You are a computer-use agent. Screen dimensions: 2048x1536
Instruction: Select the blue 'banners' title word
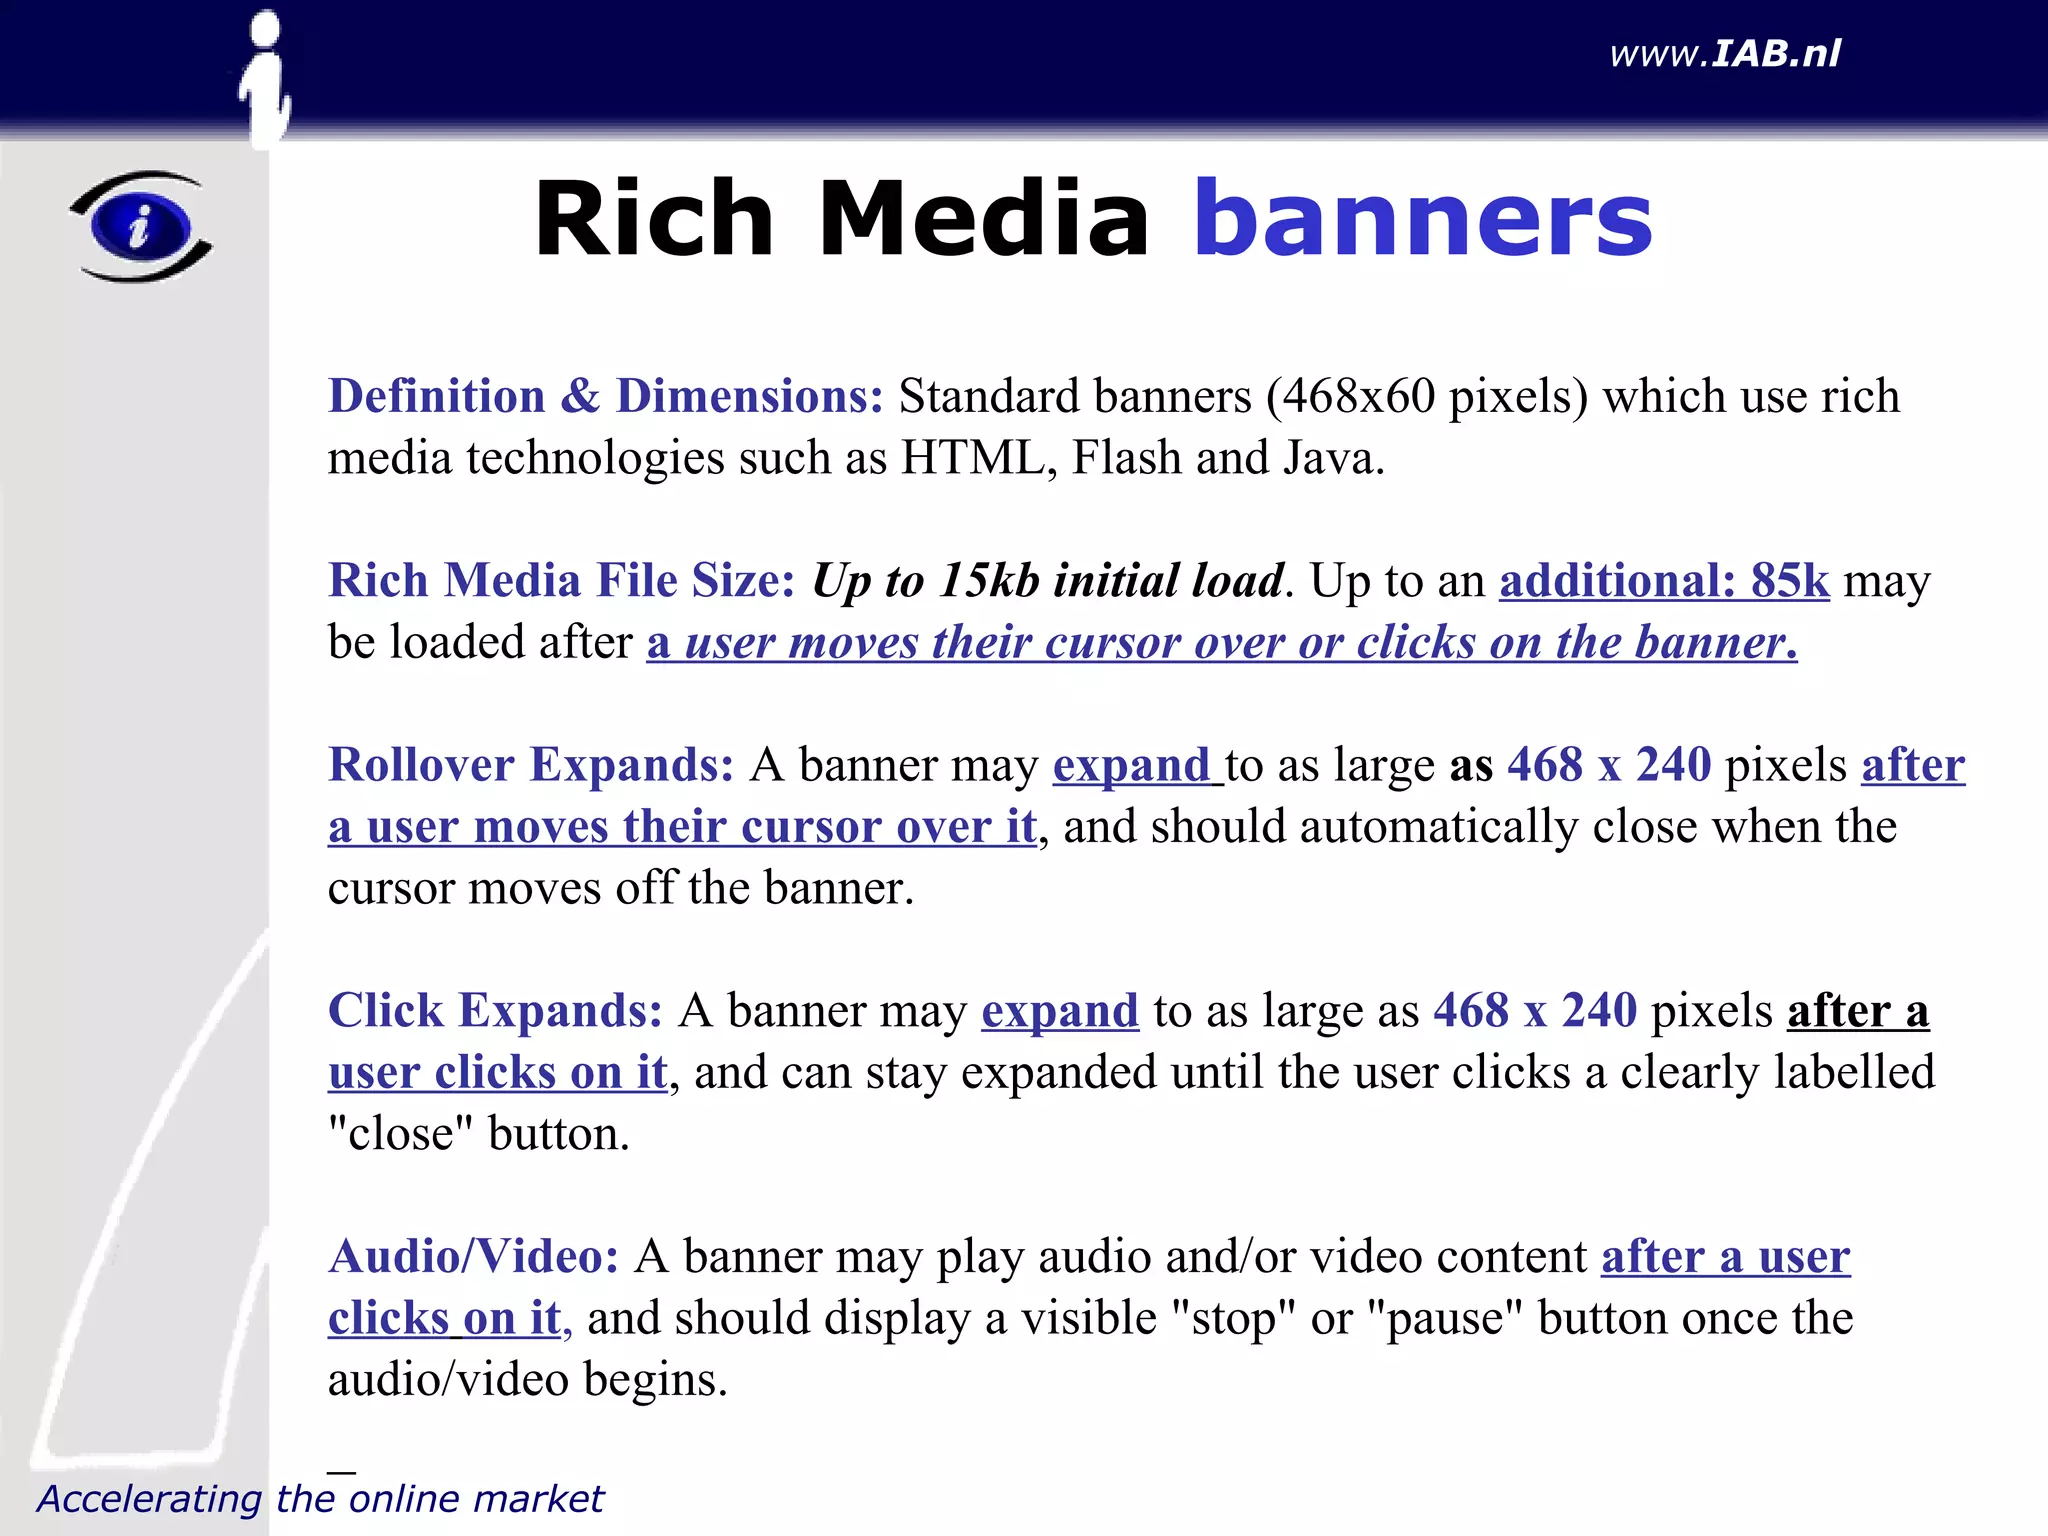click(1423, 219)
